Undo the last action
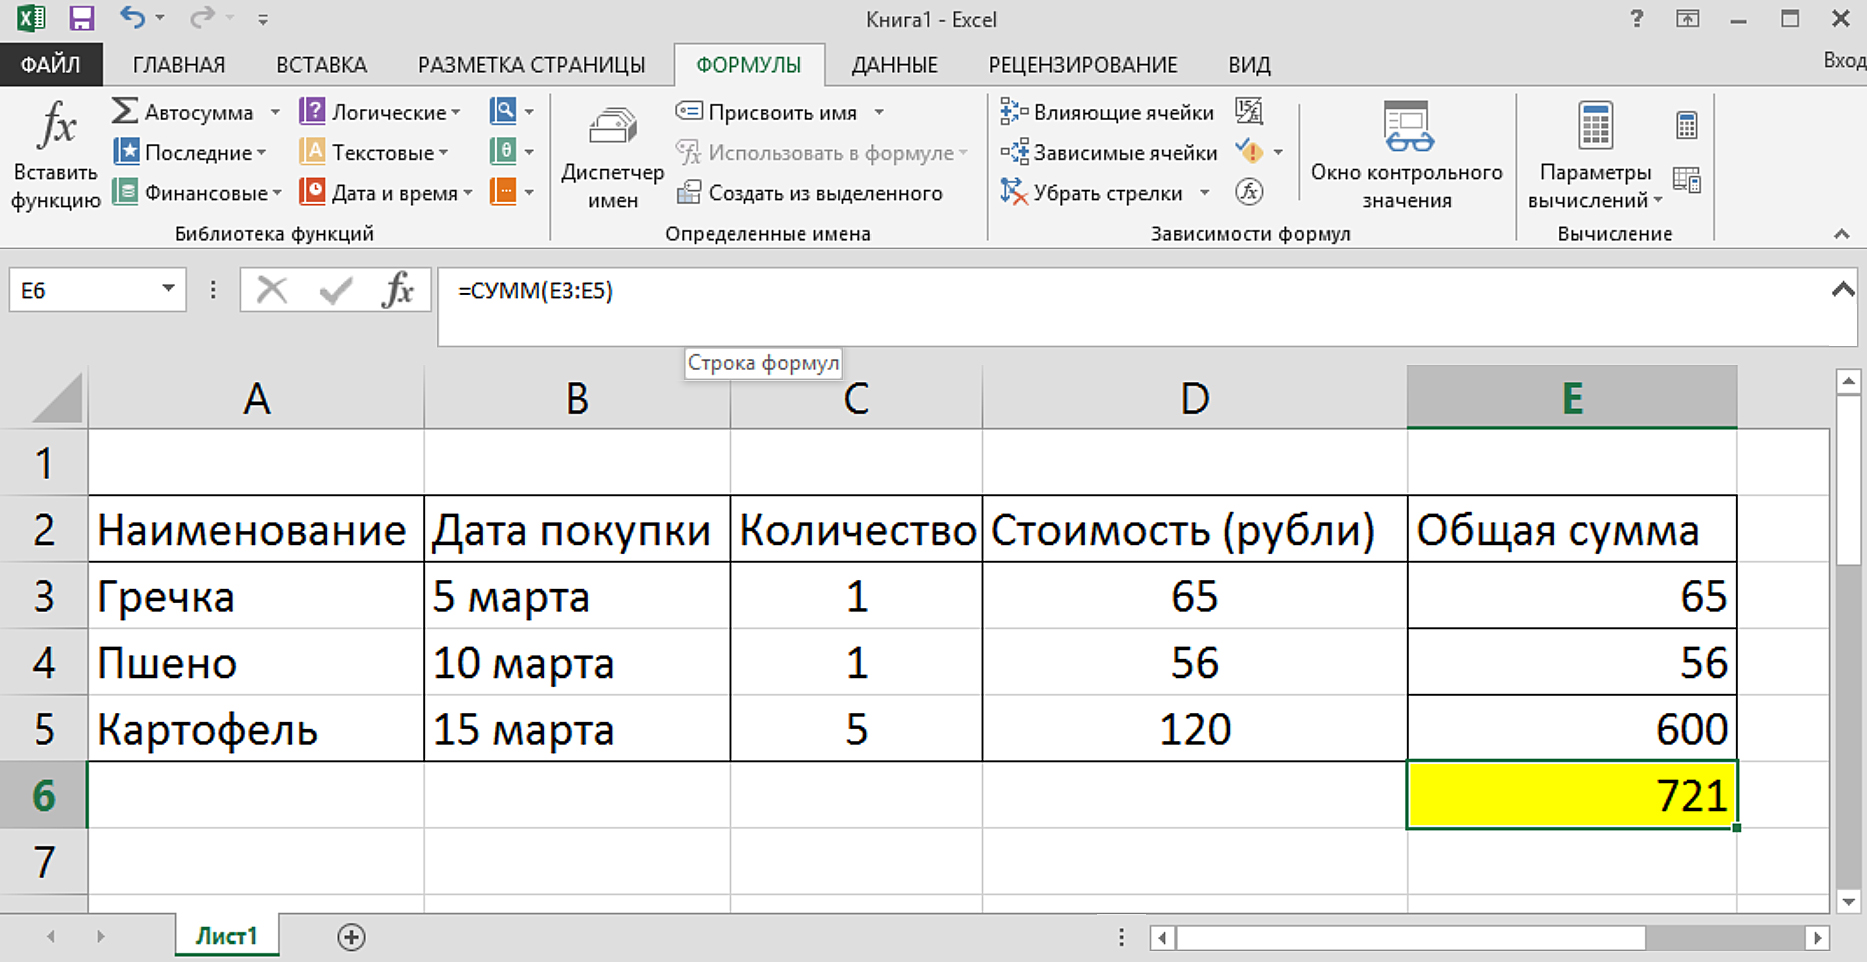 point(132,18)
